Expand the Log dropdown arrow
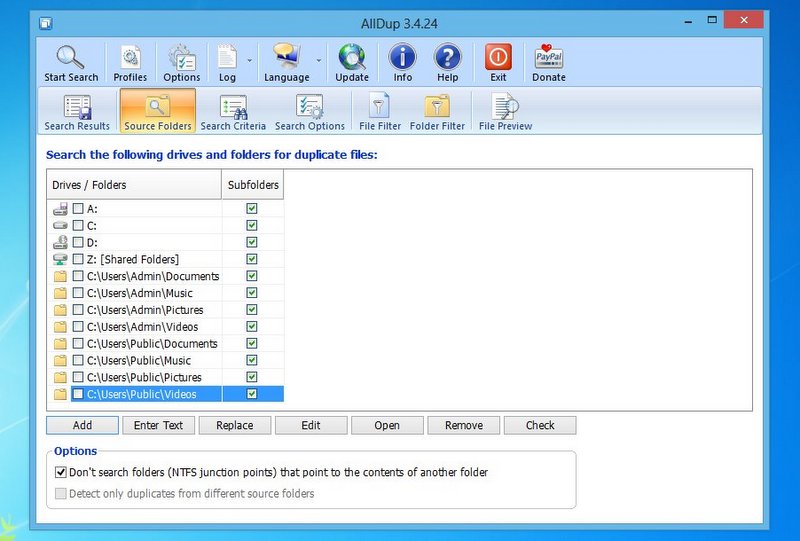The width and height of the screenshot is (800, 541). point(249,60)
